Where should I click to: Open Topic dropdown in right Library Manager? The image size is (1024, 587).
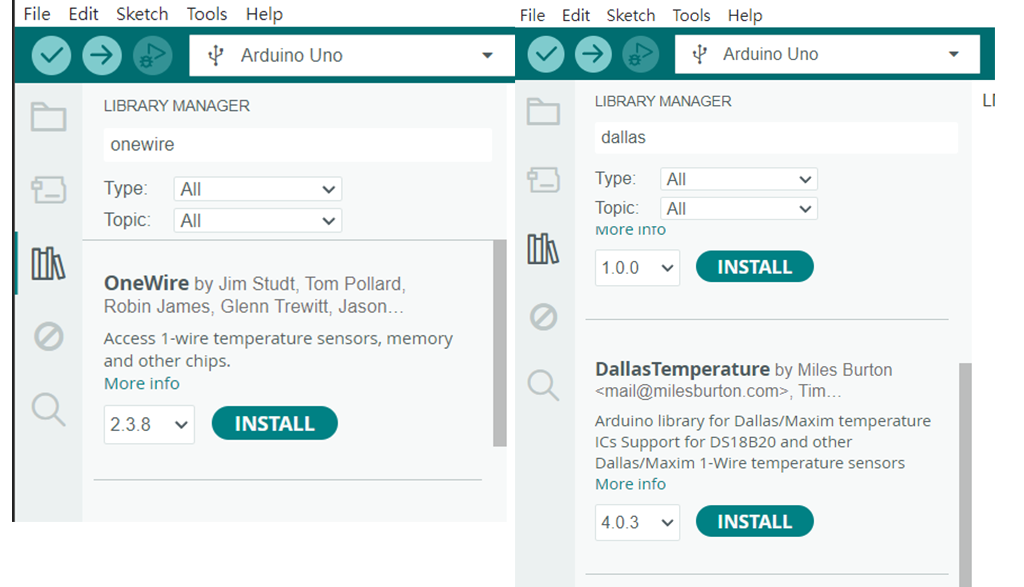[739, 209]
